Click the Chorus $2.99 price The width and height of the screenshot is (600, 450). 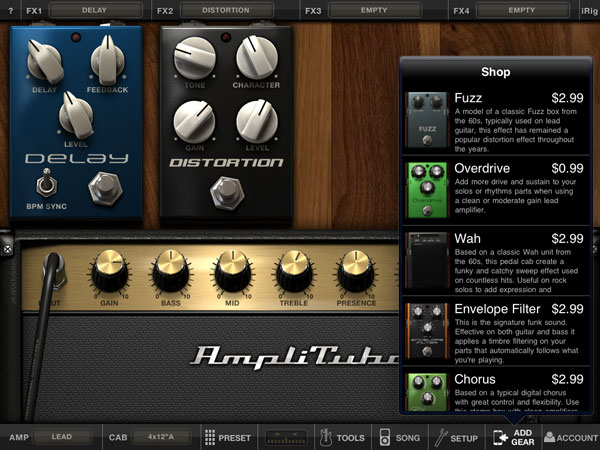(x=567, y=379)
